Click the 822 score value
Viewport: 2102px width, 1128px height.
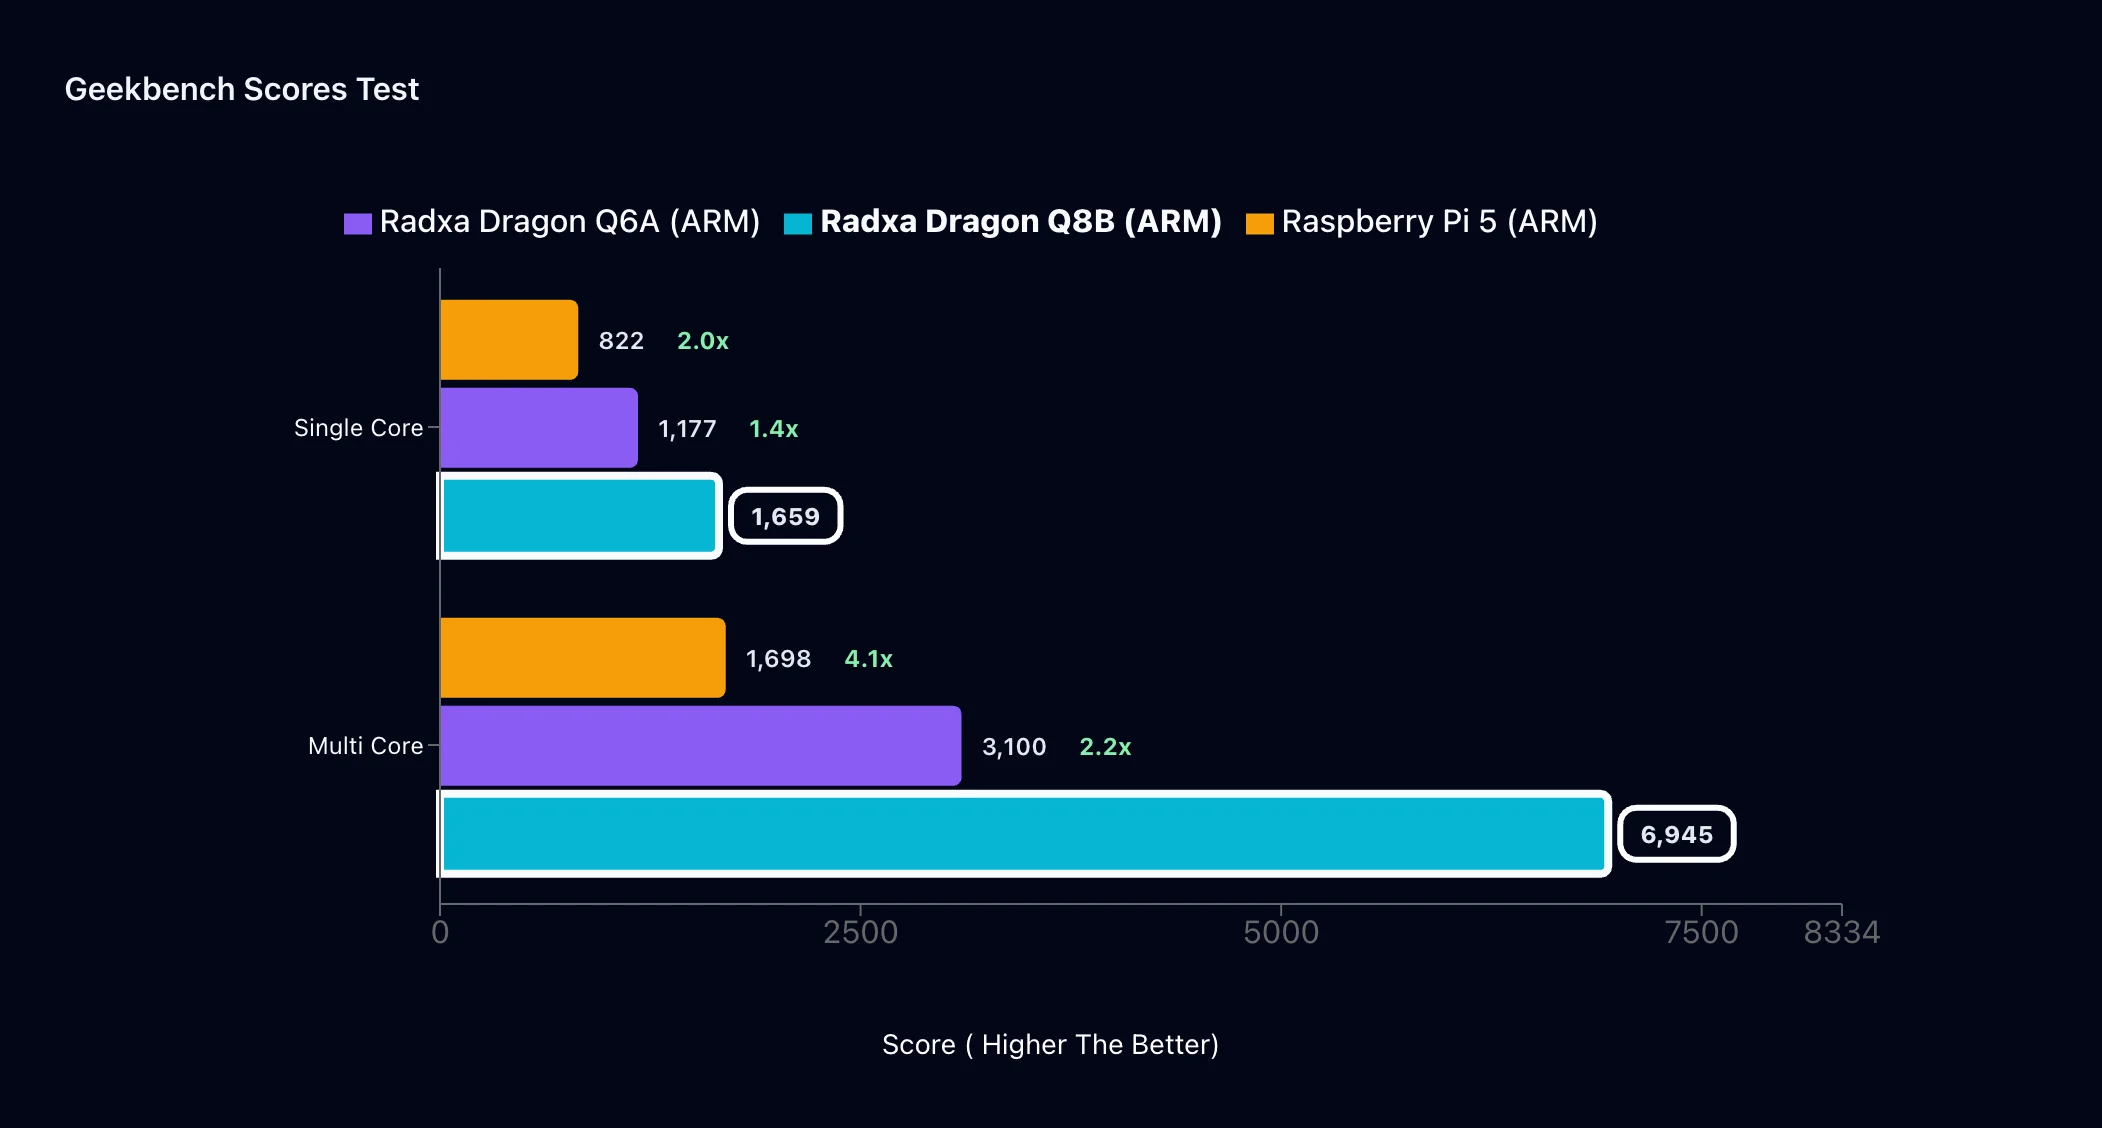621,341
